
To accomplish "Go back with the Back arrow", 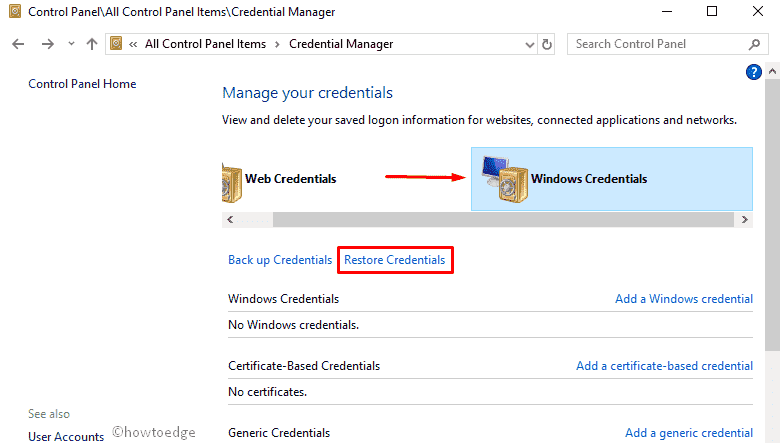I will (x=18, y=44).
